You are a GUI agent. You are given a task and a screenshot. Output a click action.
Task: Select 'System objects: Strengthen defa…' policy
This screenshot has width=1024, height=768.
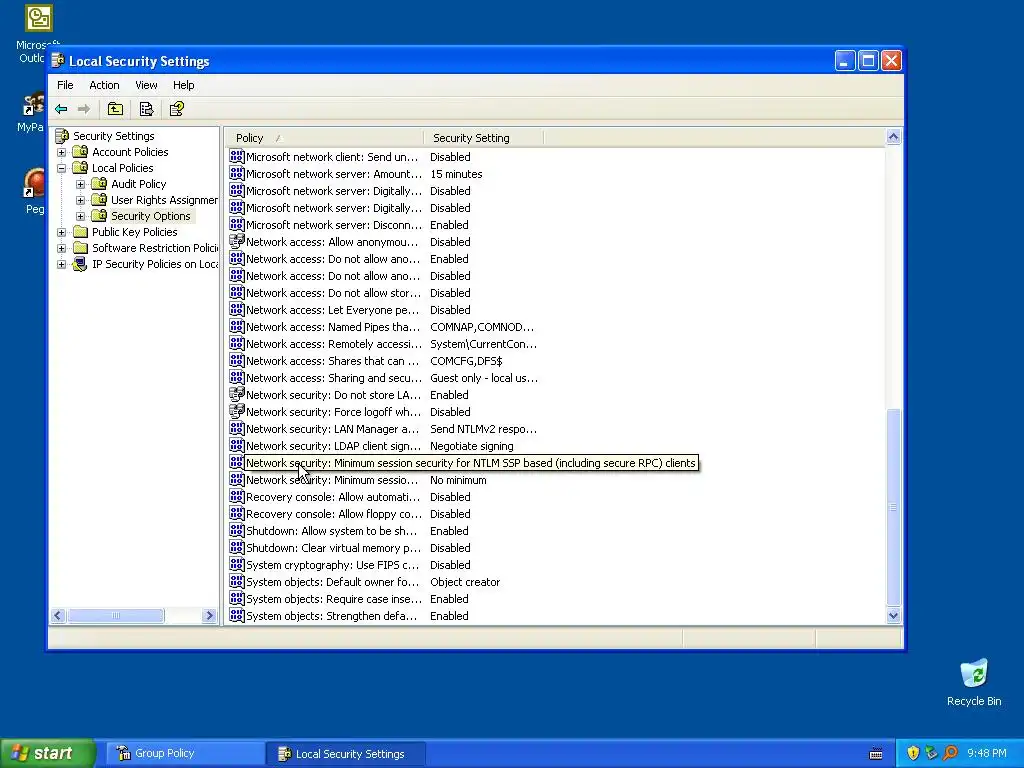(332, 615)
